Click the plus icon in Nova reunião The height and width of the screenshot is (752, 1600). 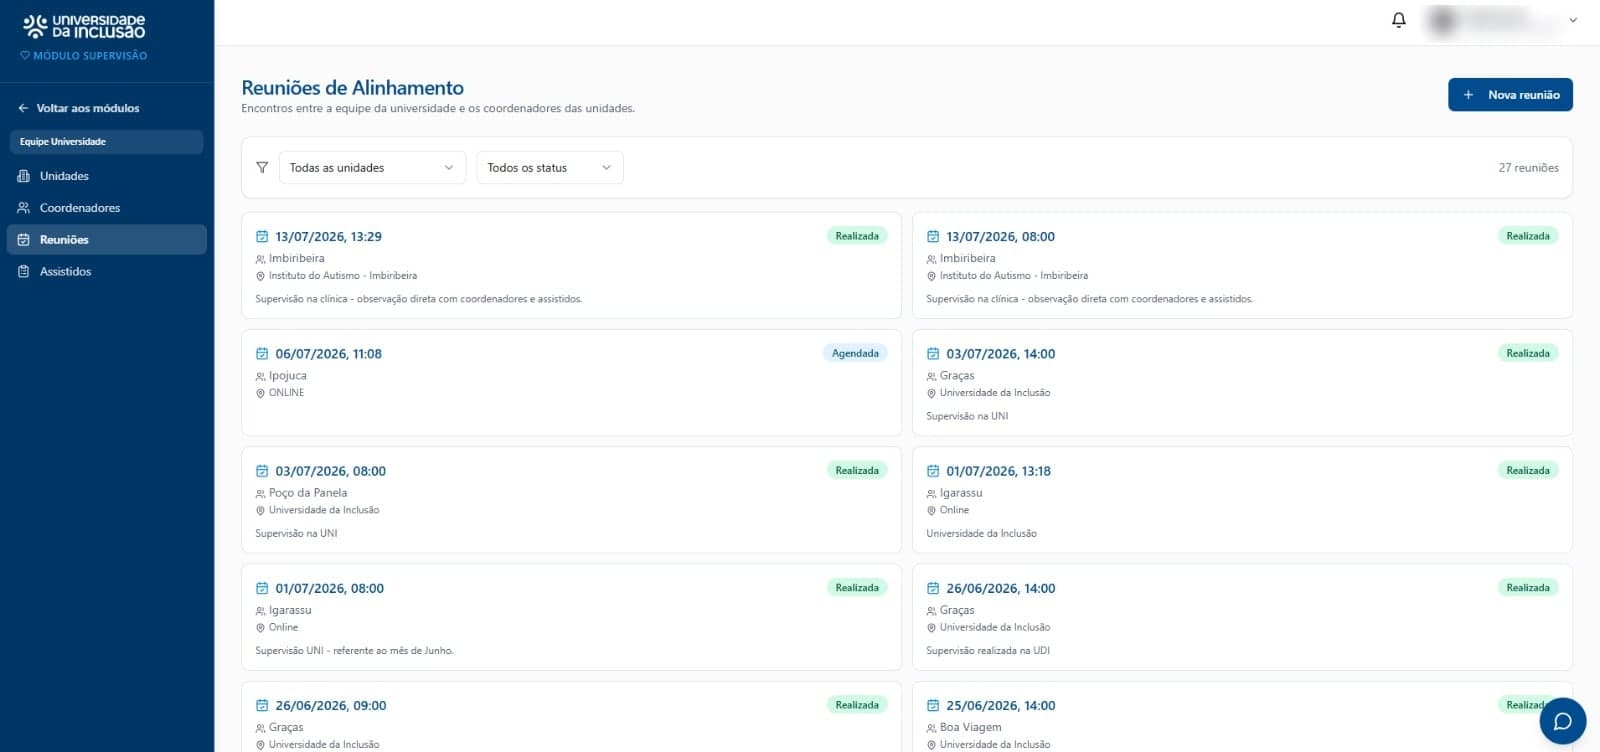coord(1468,95)
